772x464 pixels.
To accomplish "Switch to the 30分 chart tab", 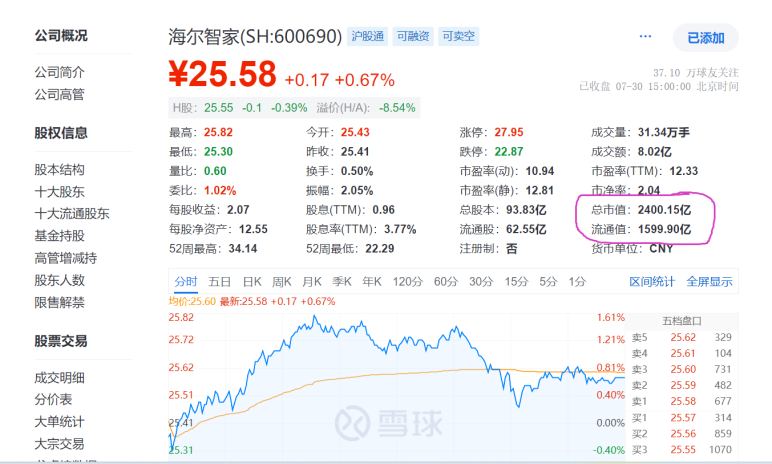I will point(481,282).
